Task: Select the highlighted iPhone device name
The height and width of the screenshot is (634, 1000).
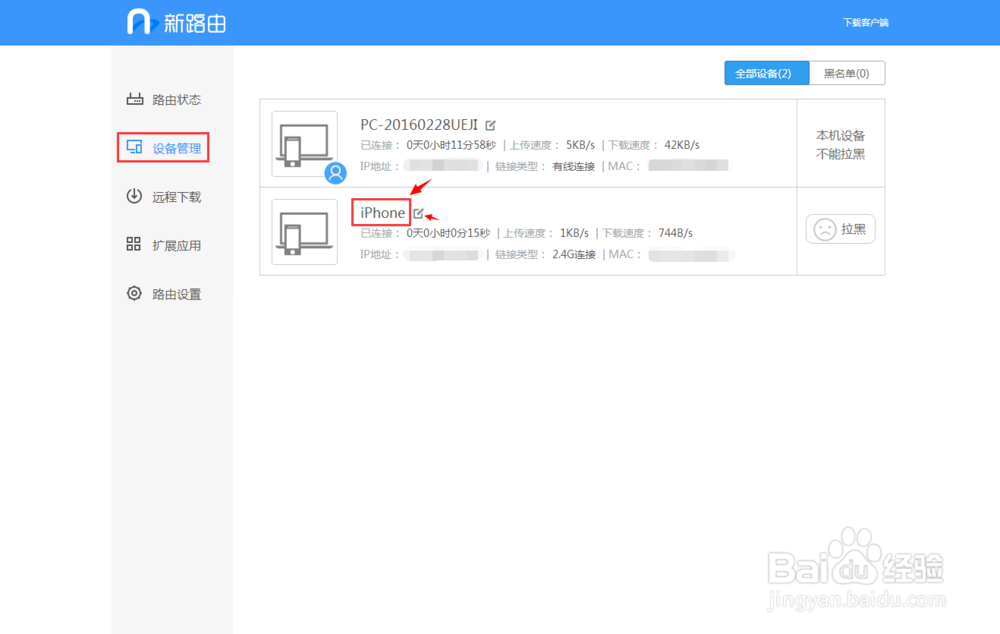Action: [x=381, y=212]
